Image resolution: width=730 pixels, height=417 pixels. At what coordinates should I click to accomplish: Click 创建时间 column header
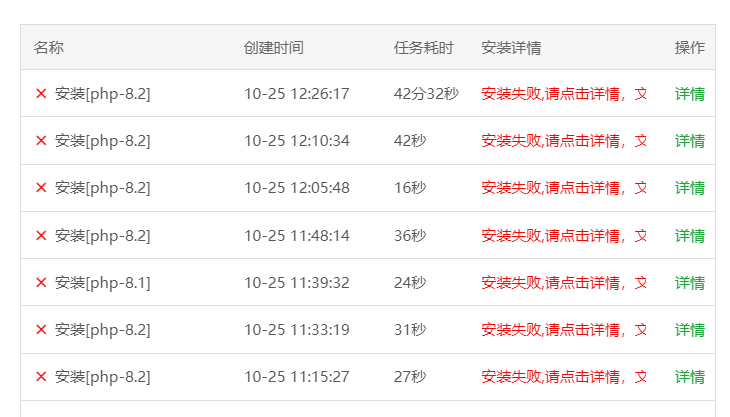coord(274,47)
